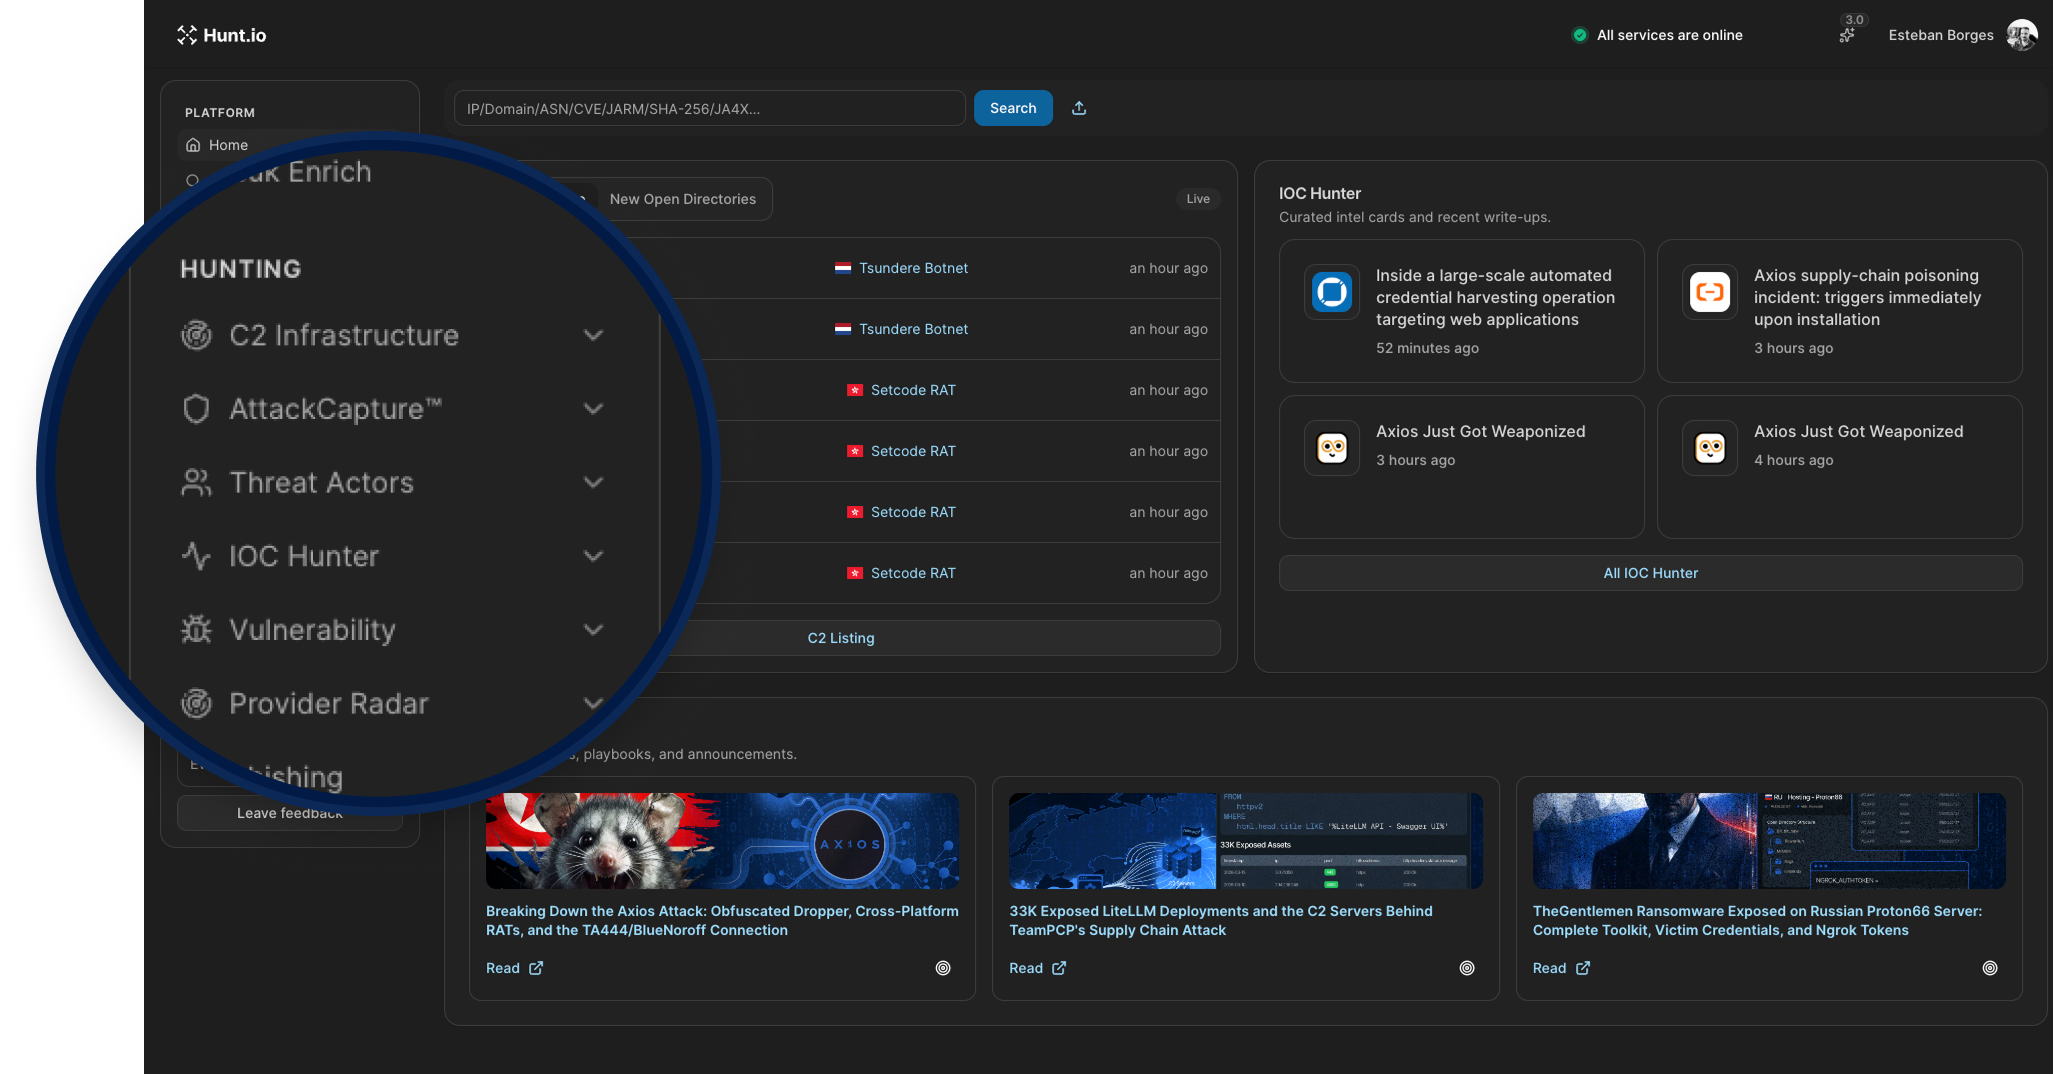Click the IOC Hunter pulse icon
The height and width of the screenshot is (1074, 2054).
[x=196, y=556]
